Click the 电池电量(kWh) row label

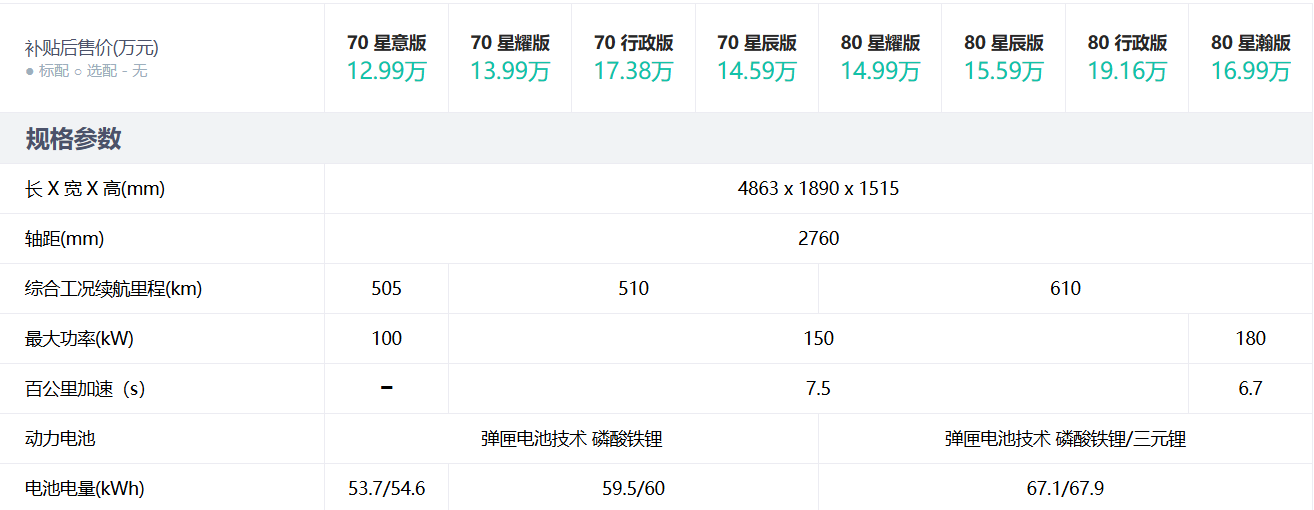coord(84,488)
